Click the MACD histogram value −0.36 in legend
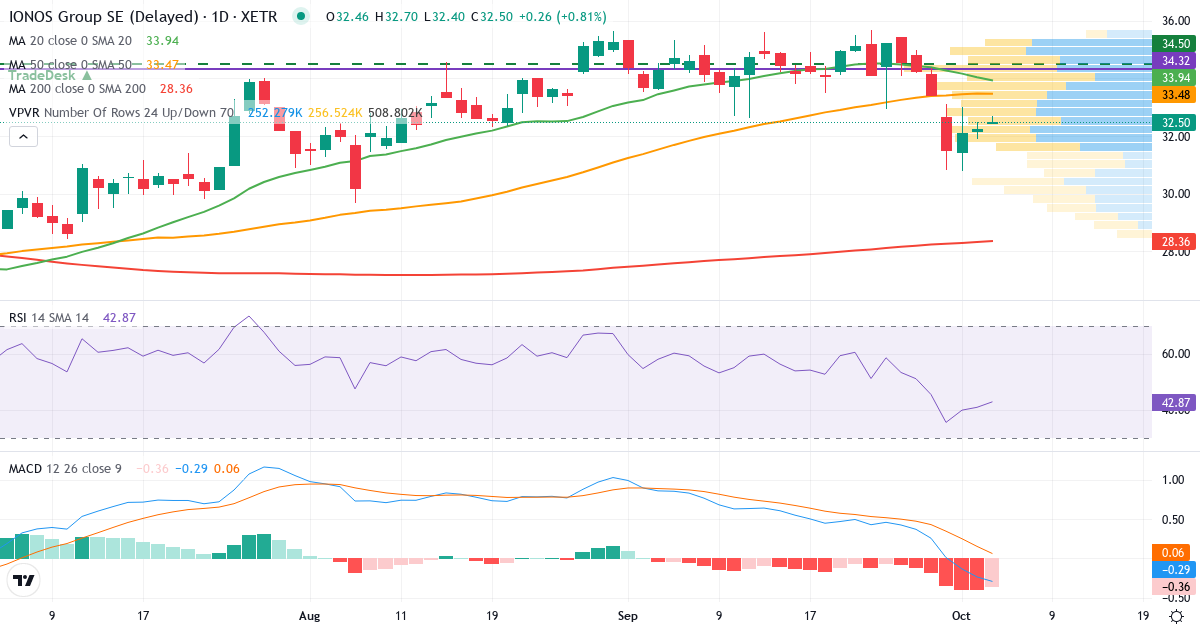The image size is (1200, 630). click(x=152, y=468)
